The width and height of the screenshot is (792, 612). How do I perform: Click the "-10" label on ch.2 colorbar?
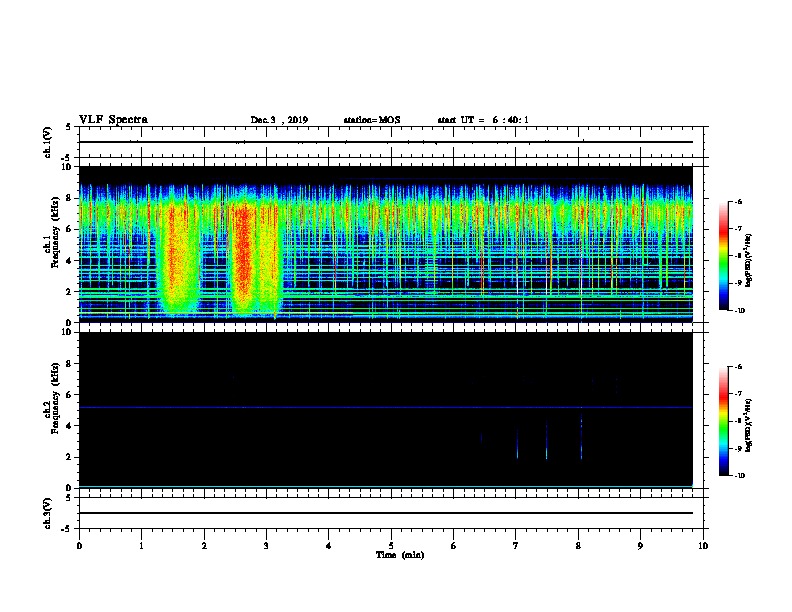coord(738,475)
